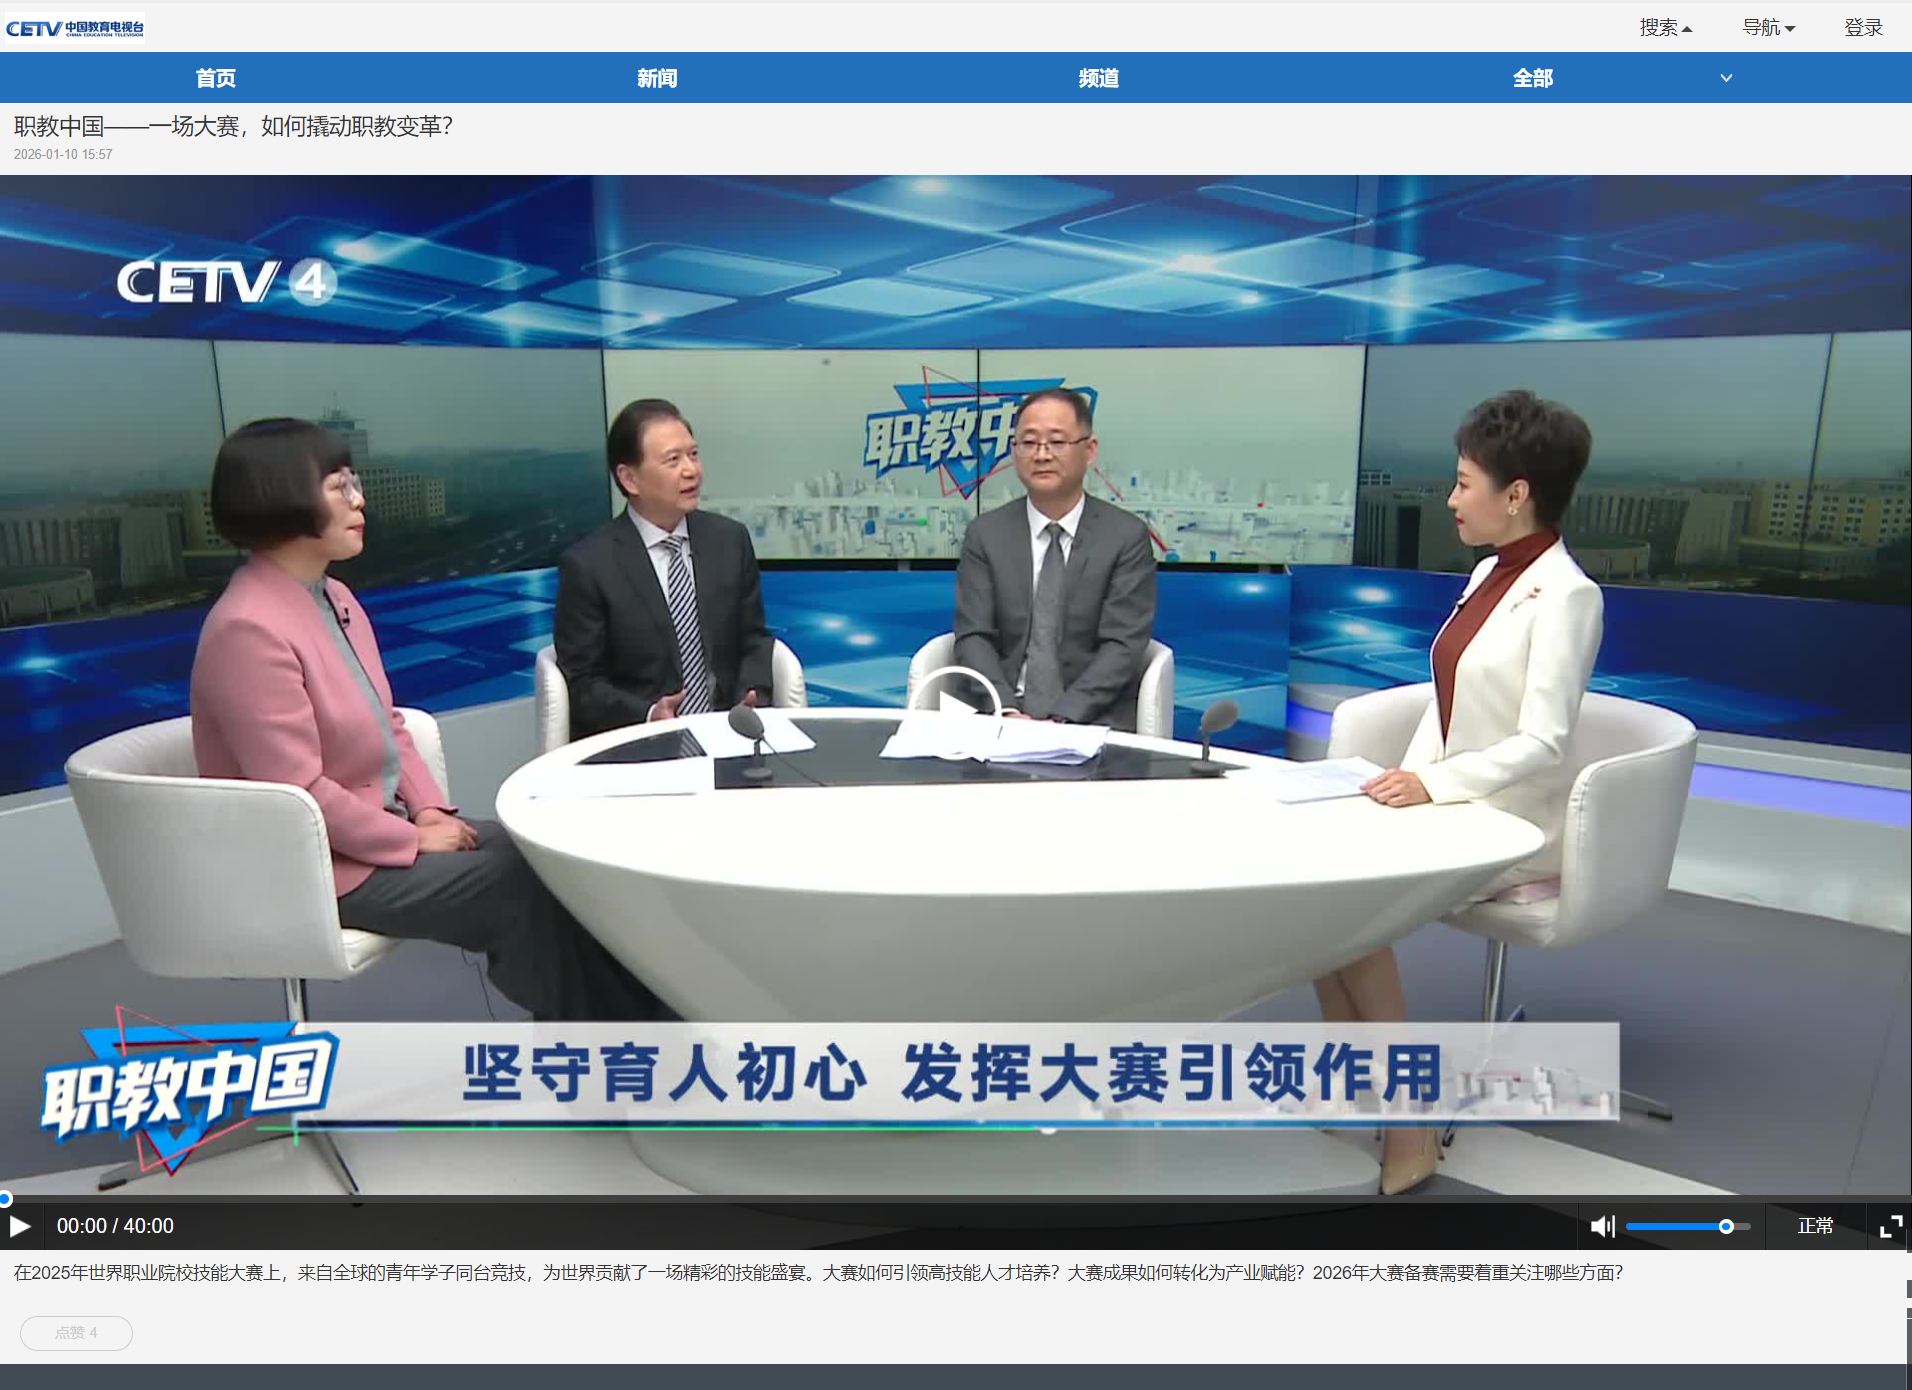Click the 00:00 / 40:00 time display

(x=115, y=1226)
